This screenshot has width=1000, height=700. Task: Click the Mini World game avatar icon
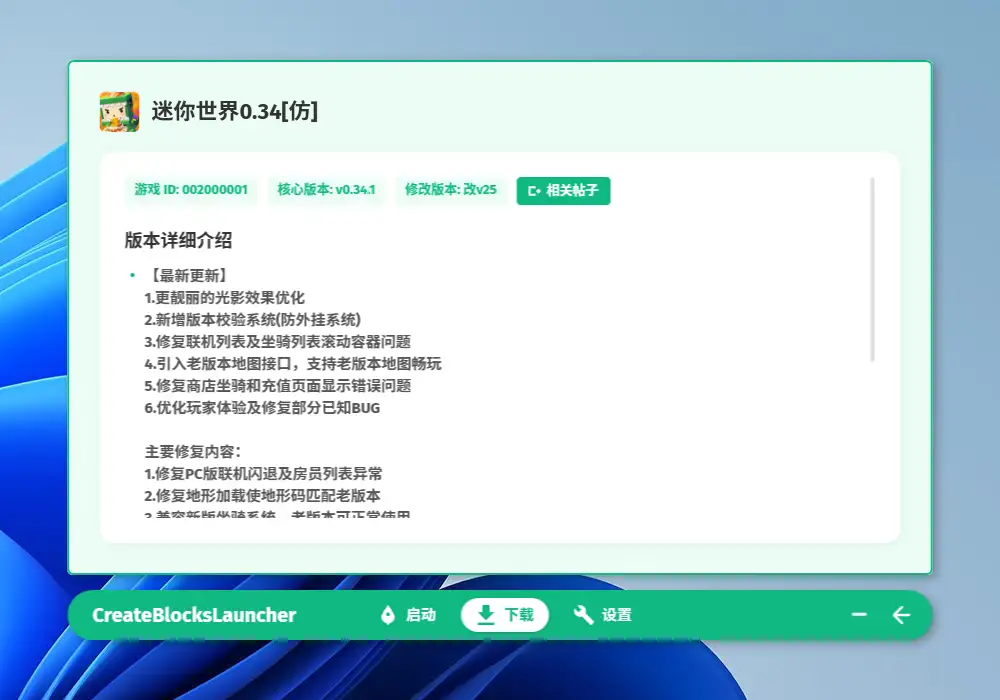[x=119, y=111]
